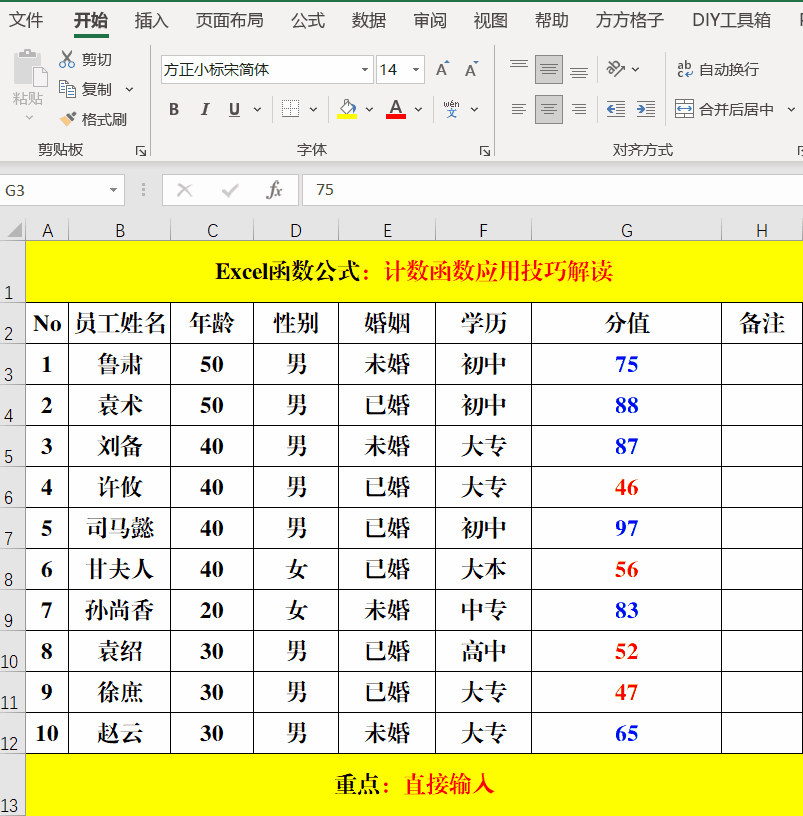The image size is (803, 816).
Task: Select the cell containing 孙尚香
Action: (120, 610)
